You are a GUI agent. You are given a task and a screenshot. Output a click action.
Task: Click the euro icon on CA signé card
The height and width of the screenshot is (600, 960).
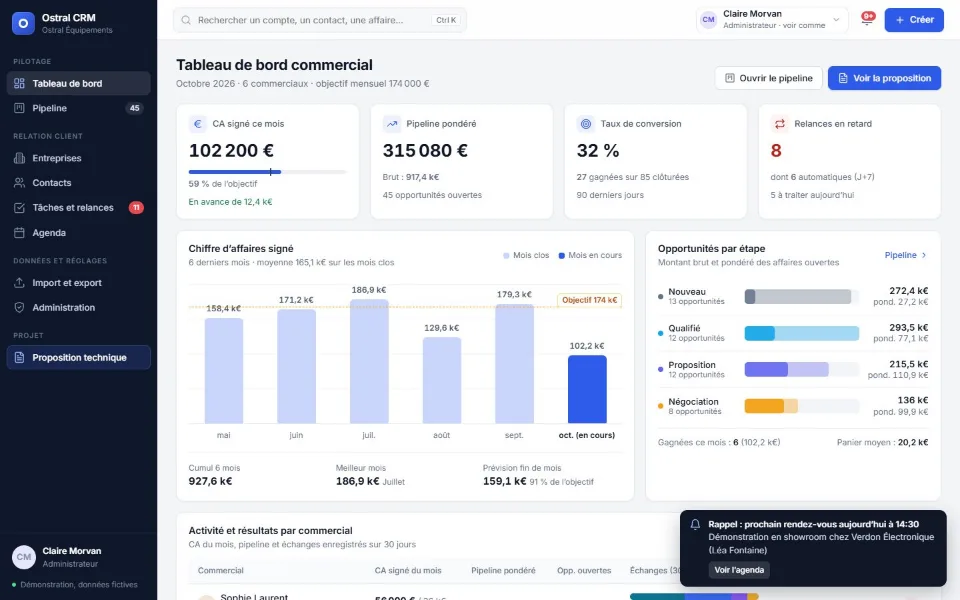[x=197, y=124]
